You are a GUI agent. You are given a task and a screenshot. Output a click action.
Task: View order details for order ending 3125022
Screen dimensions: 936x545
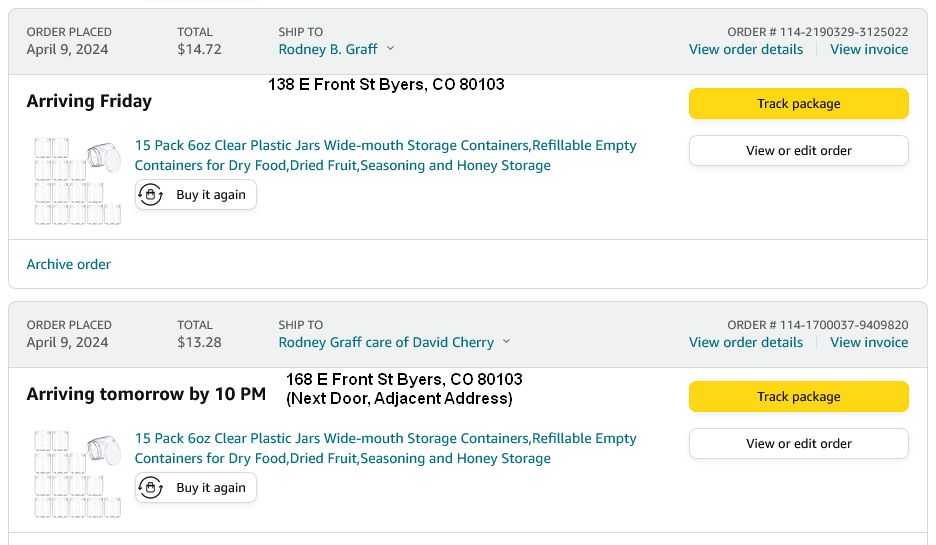(745, 49)
